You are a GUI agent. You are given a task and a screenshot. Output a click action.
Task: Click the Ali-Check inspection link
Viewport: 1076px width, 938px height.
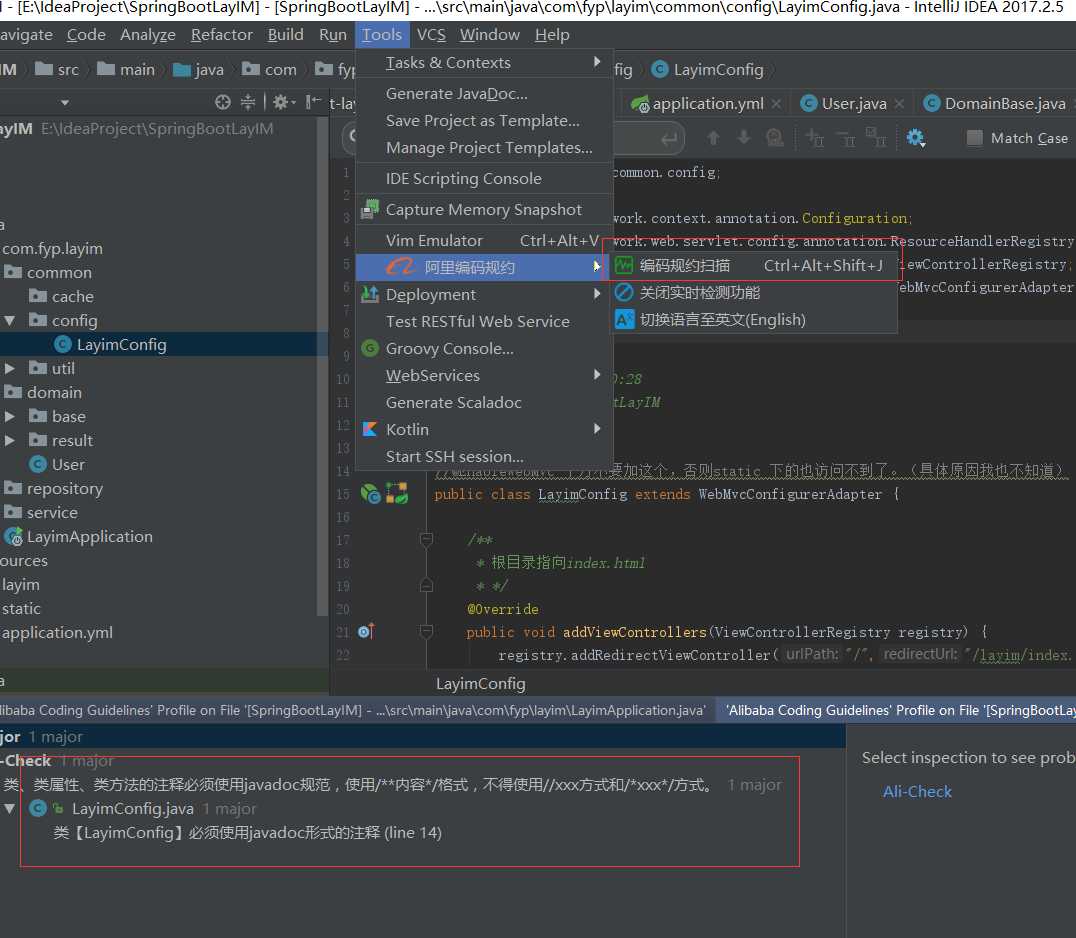917,792
